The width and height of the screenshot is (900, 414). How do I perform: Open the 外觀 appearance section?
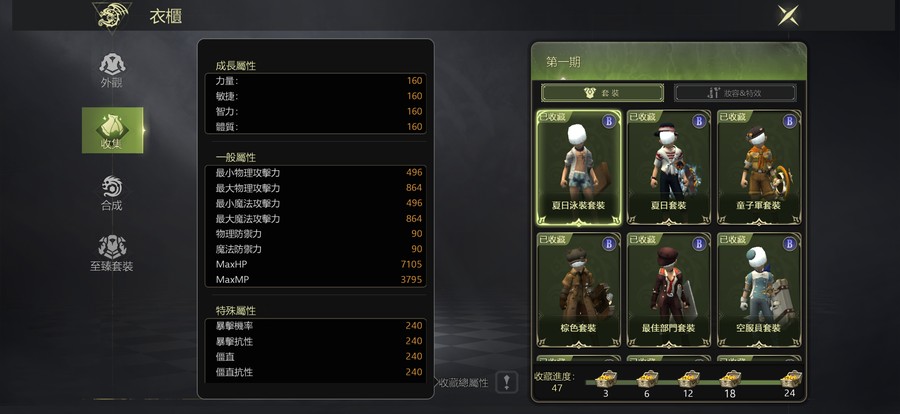(x=112, y=70)
